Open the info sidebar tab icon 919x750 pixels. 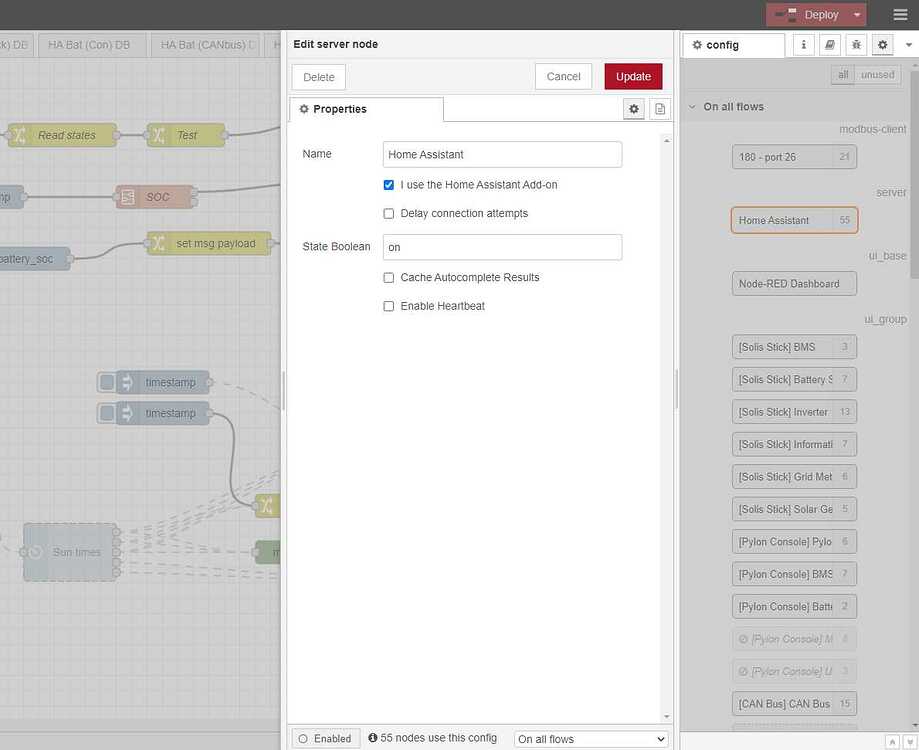click(803, 45)
